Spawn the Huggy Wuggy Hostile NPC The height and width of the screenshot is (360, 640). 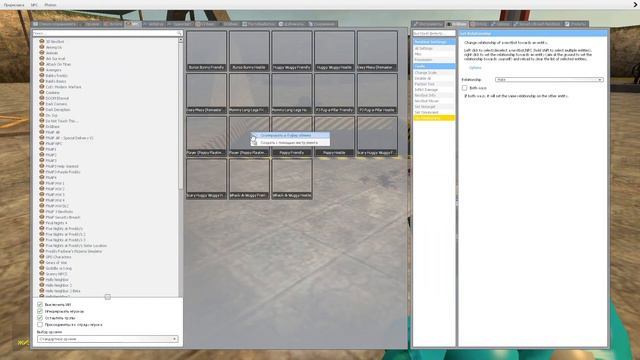click(334, 51)
